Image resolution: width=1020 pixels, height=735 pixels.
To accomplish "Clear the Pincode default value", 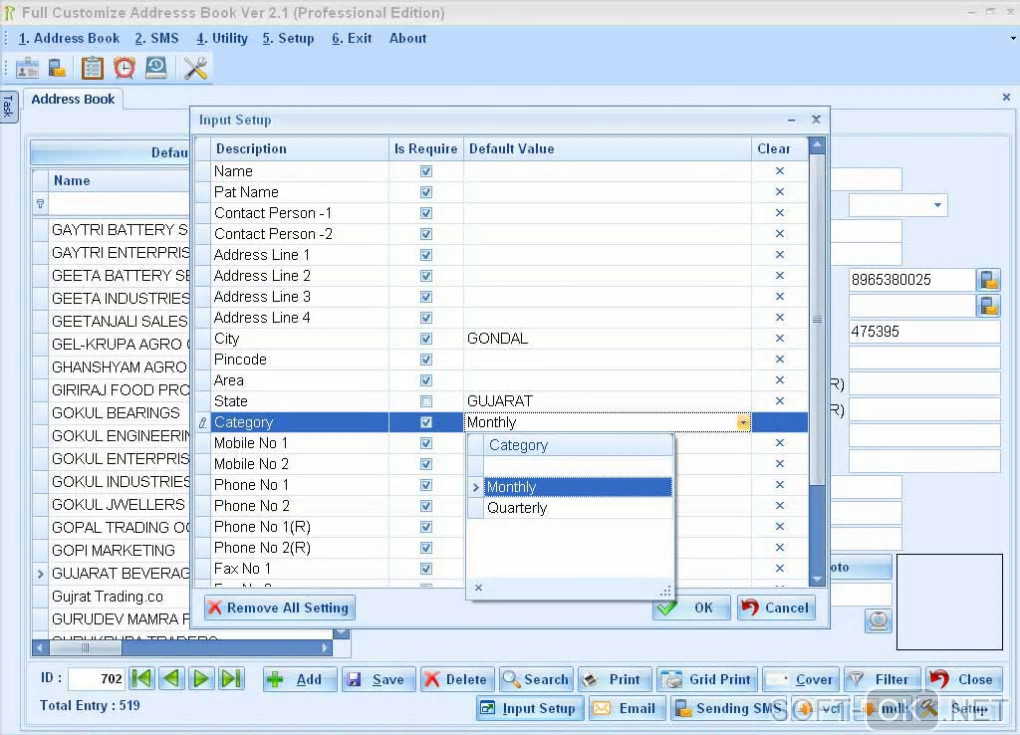I will (x=779, y=359).
